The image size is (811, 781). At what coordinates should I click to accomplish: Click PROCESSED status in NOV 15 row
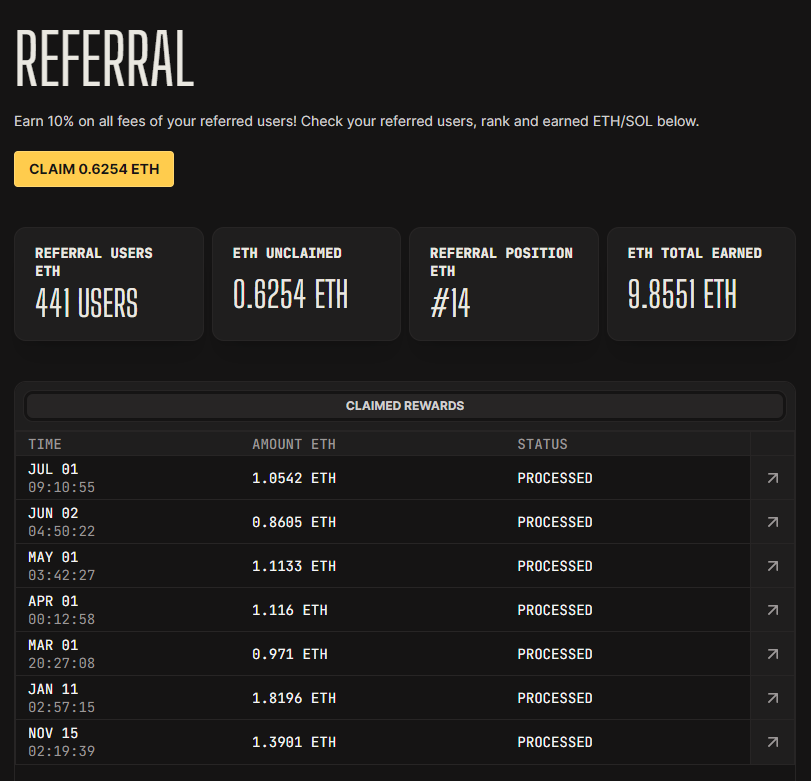(x=555, y=742)
